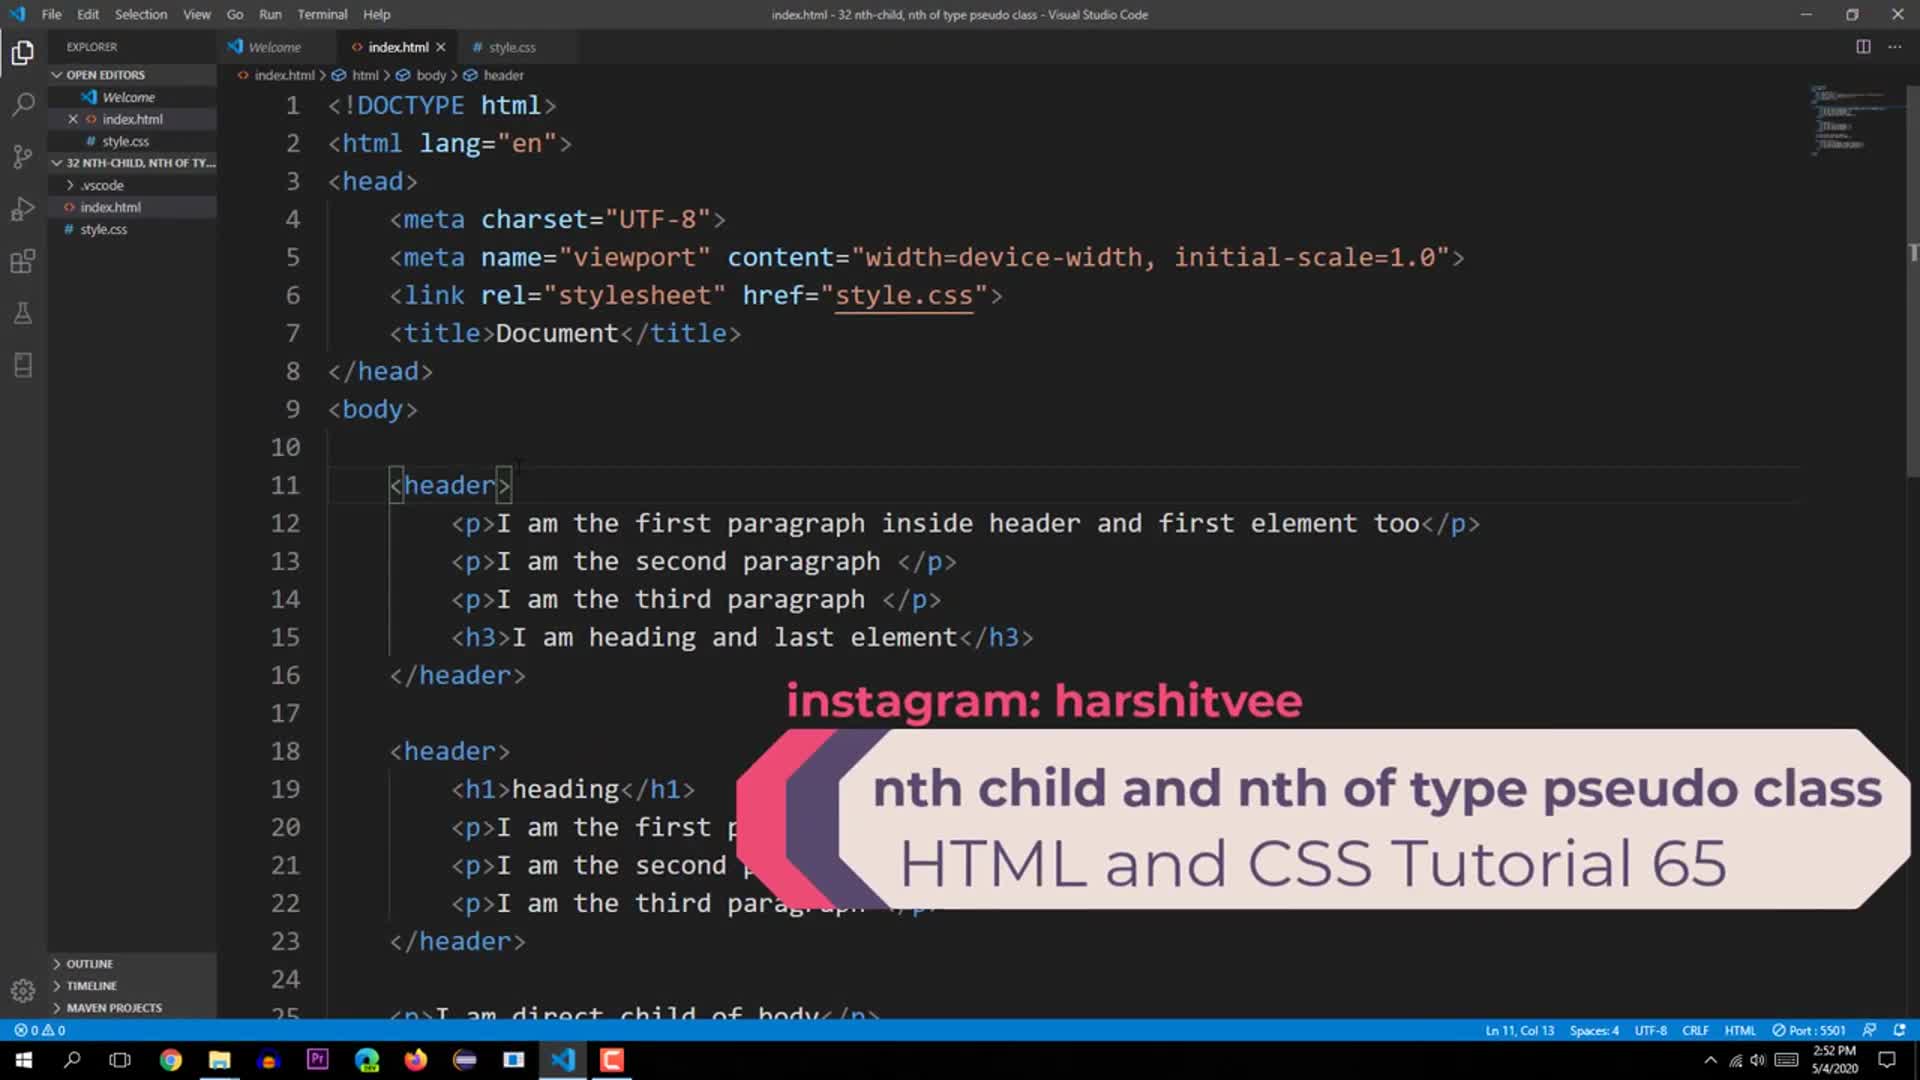Image resolution: width=1920 pixels, height=1080 pixels.
Task: Open the Windows Start menu
Action: pyautogui.click(x=23, y=1060)
